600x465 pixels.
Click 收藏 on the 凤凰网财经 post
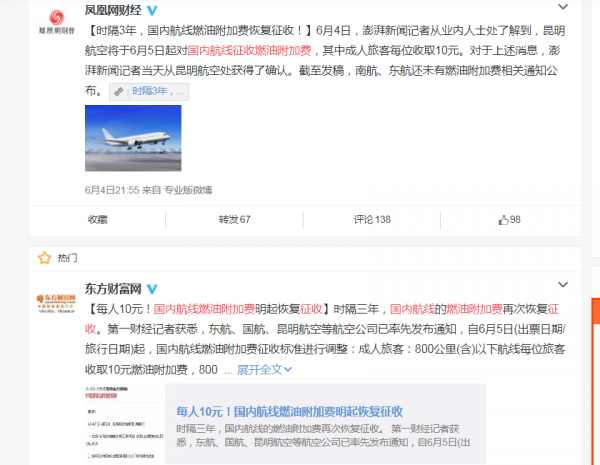[98, 220]
